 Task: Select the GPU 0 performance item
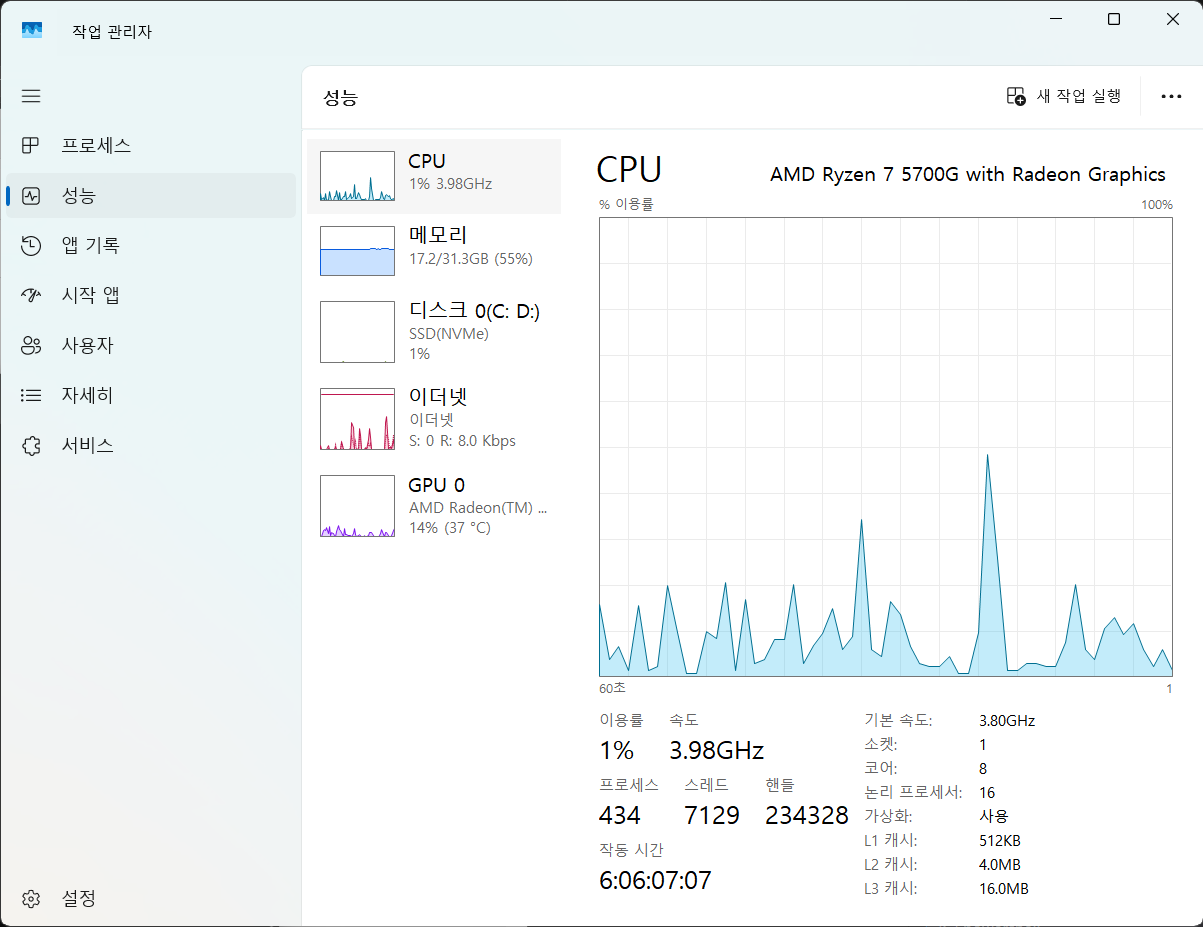[x=434, y=505]
